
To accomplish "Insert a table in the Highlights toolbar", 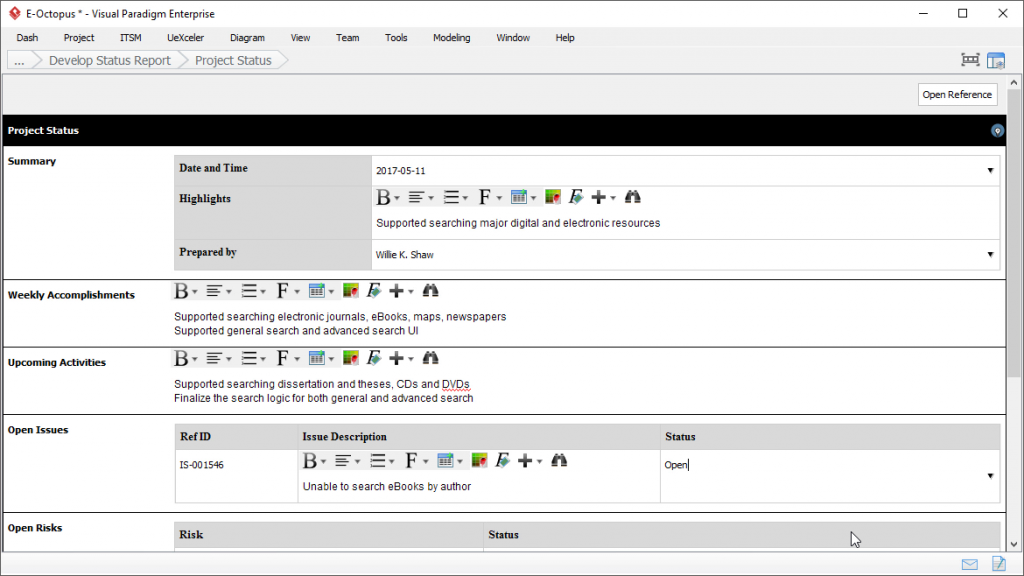I will point(520,197).
